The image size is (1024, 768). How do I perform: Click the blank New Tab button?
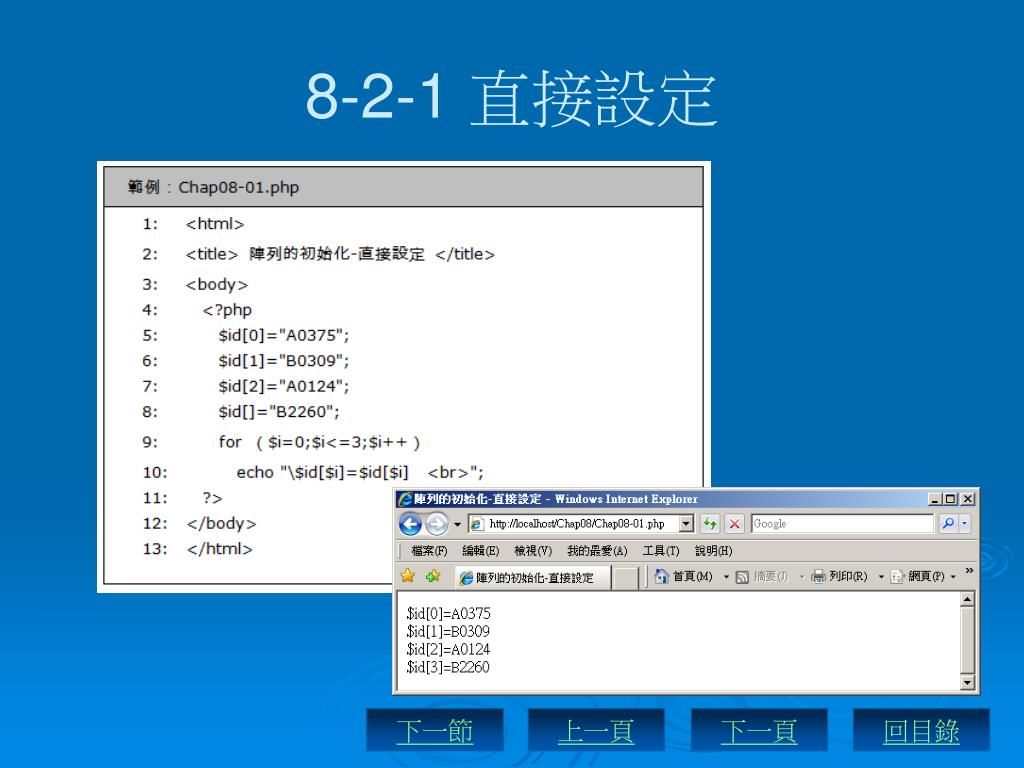point(626,578)
